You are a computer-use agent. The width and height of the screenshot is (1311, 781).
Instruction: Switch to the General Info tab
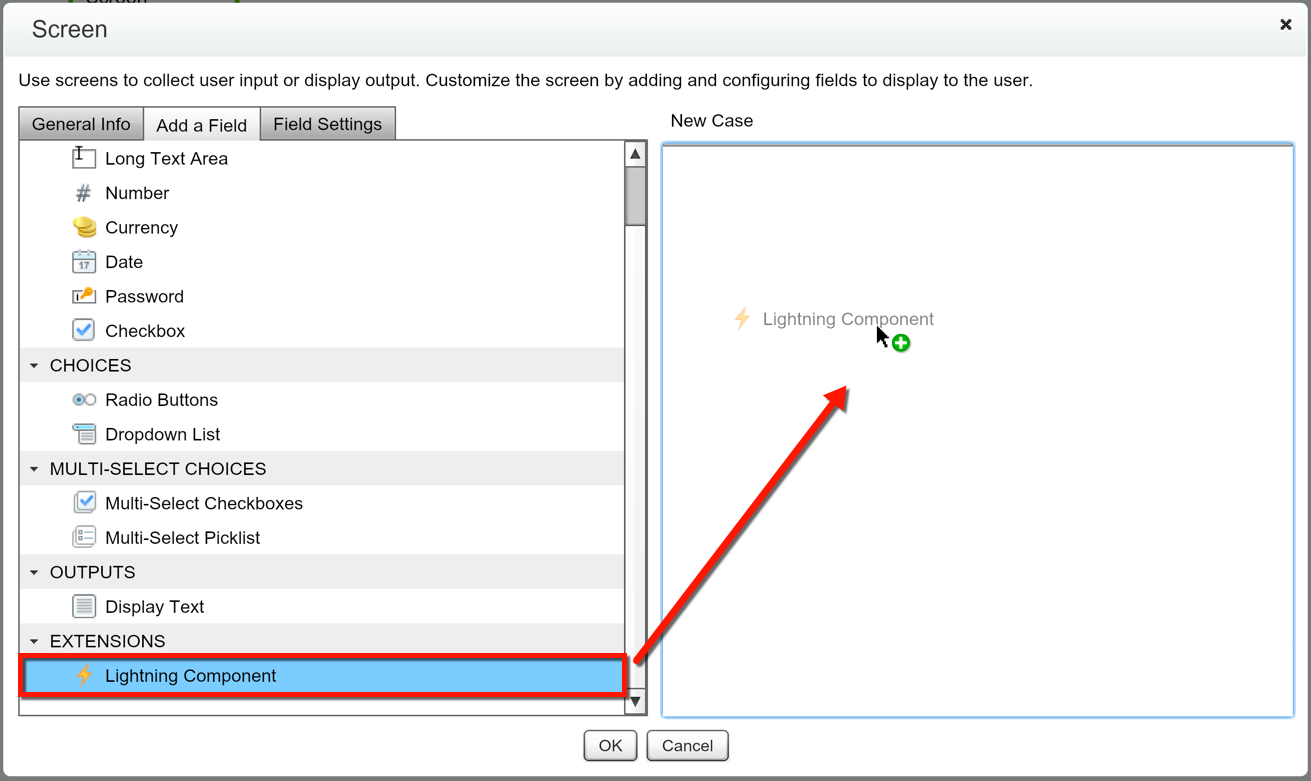point(80,123)
